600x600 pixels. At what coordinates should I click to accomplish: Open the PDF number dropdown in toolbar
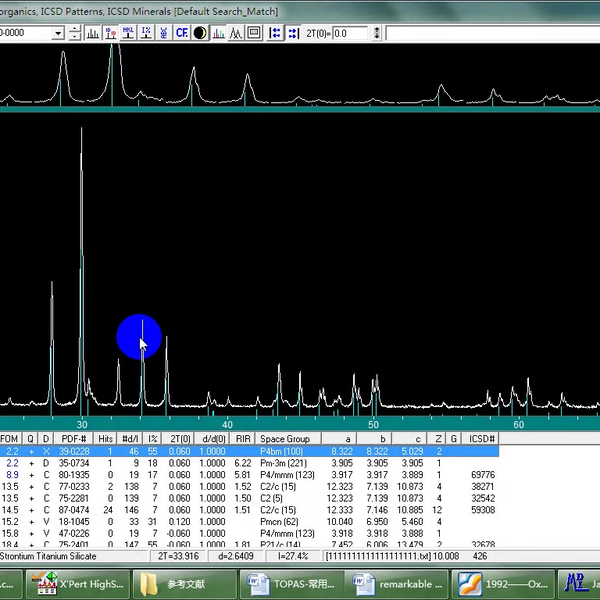coord(59,33)
